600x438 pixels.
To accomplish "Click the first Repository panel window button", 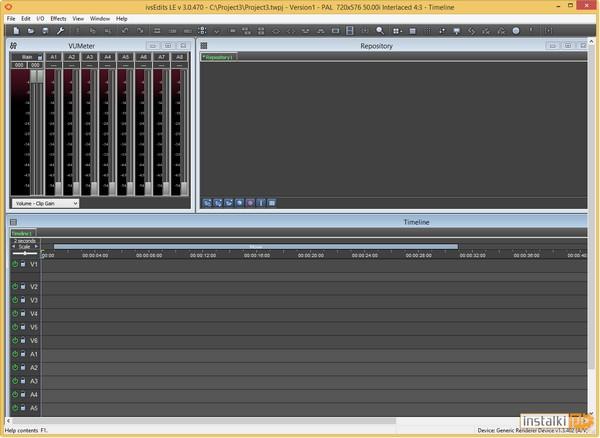I will point(553,46).
